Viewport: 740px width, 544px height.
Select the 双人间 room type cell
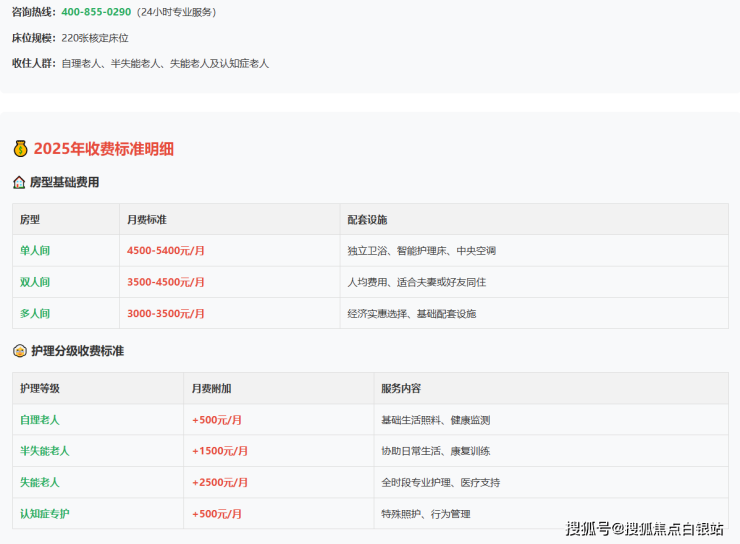(x=35, y=282)
